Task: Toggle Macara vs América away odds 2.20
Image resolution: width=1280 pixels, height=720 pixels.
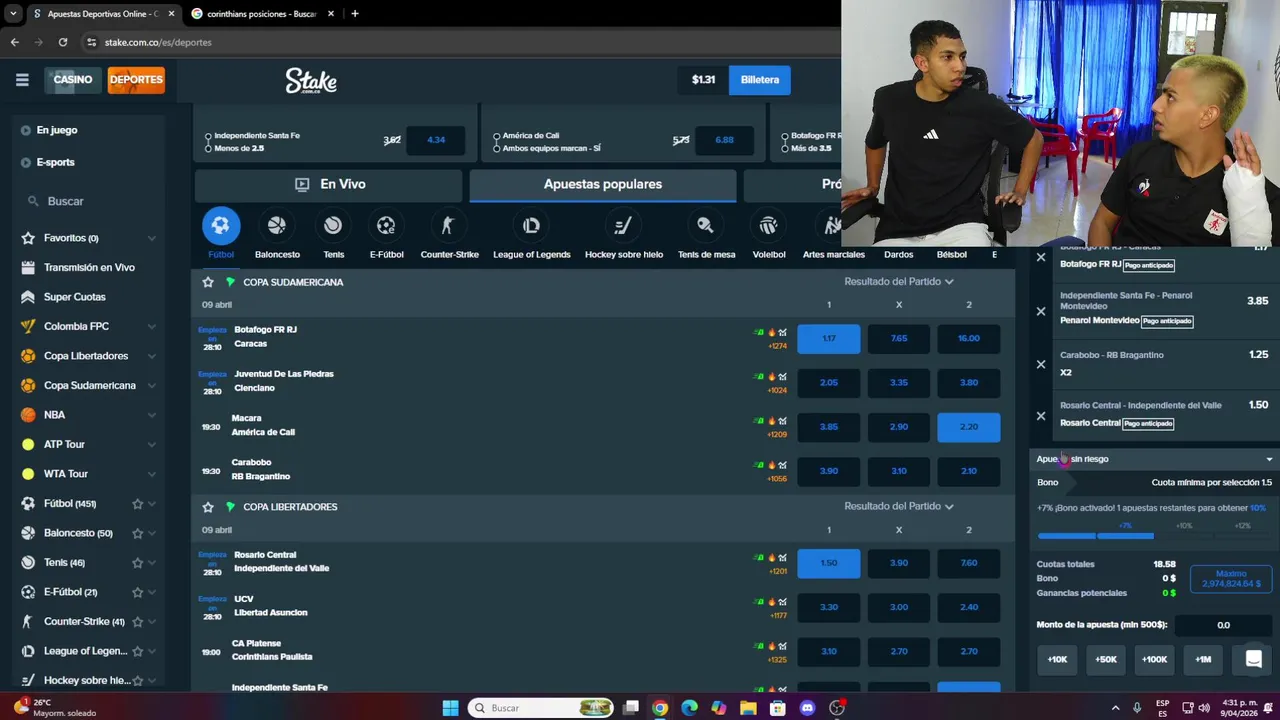Action: coord(968,427)
